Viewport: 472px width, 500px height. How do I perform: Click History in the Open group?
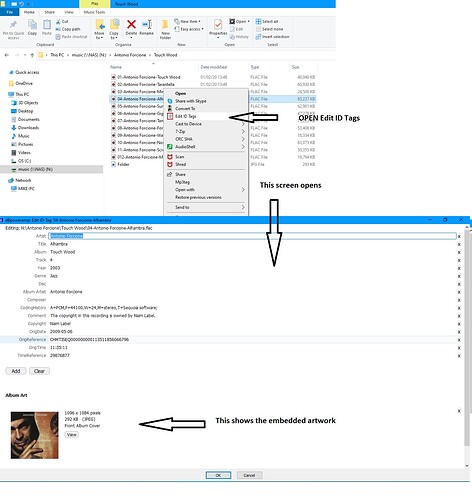point(239,37)
